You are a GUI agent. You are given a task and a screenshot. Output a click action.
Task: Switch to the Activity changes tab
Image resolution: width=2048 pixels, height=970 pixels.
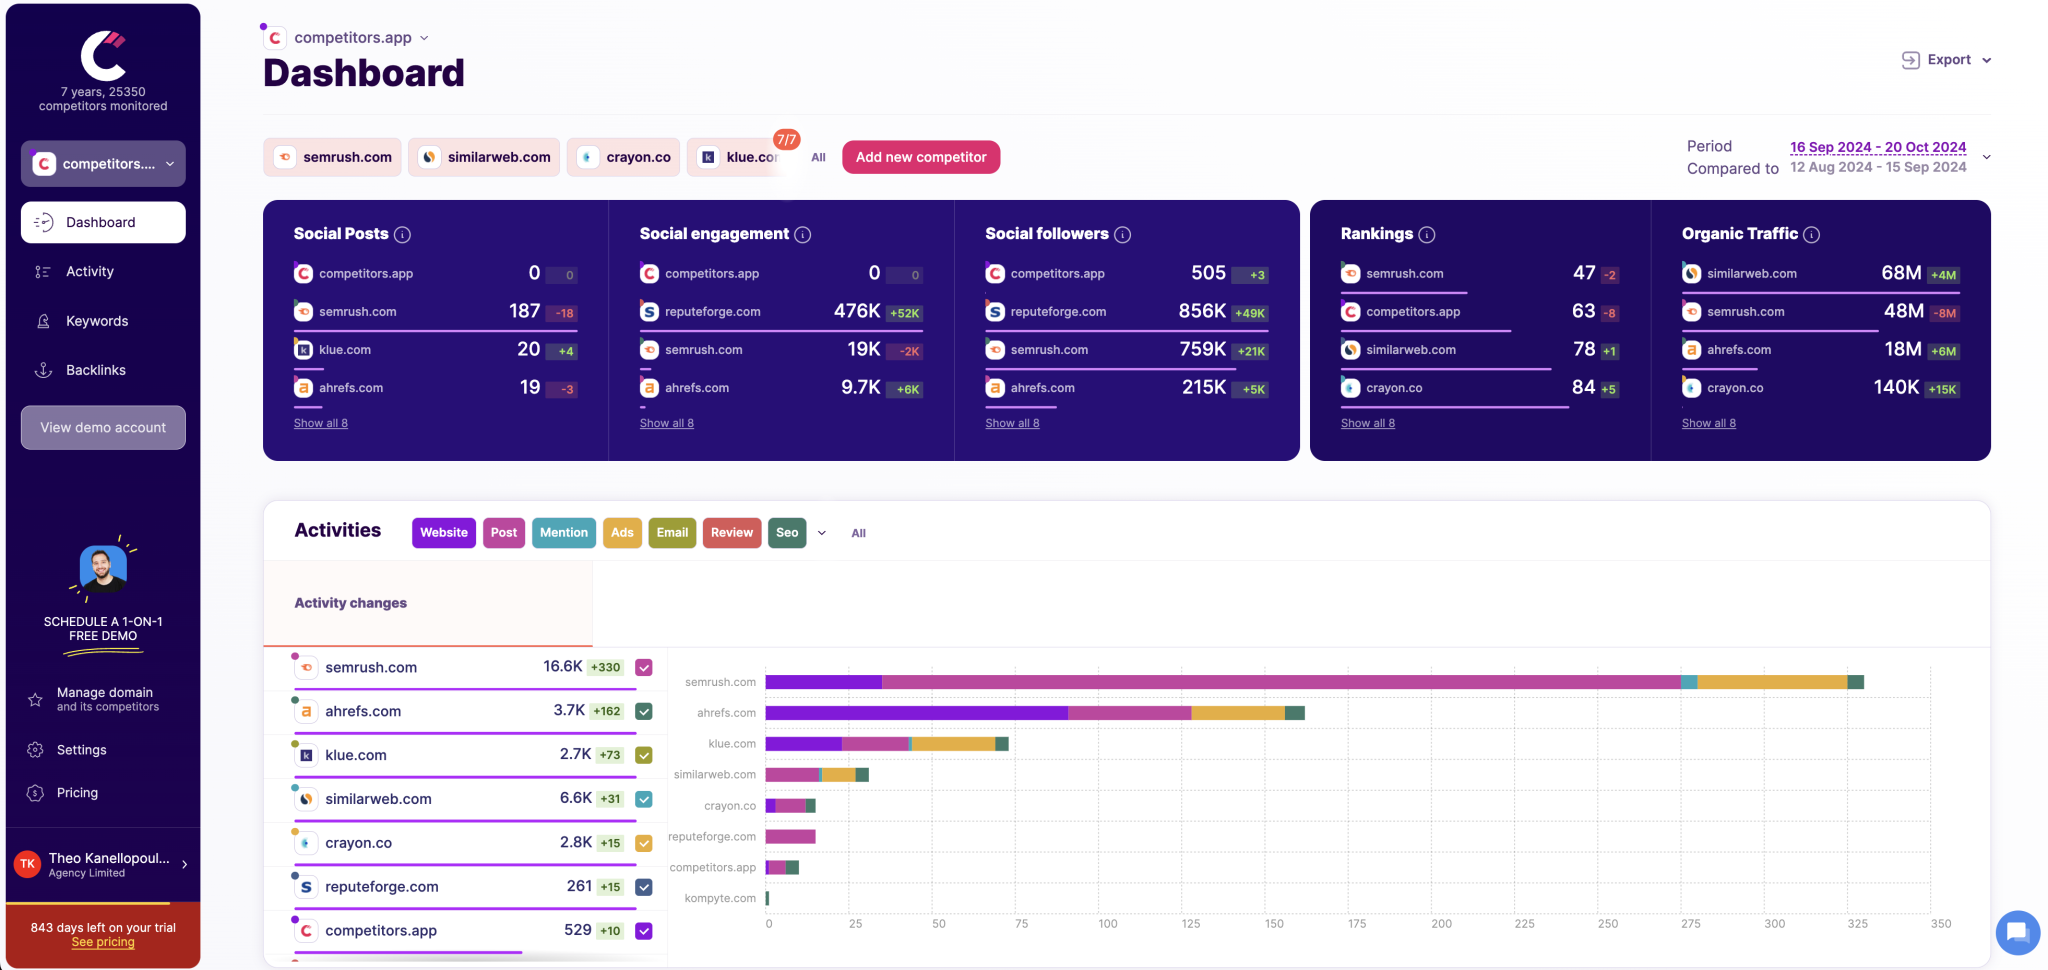tap(350, 602)
